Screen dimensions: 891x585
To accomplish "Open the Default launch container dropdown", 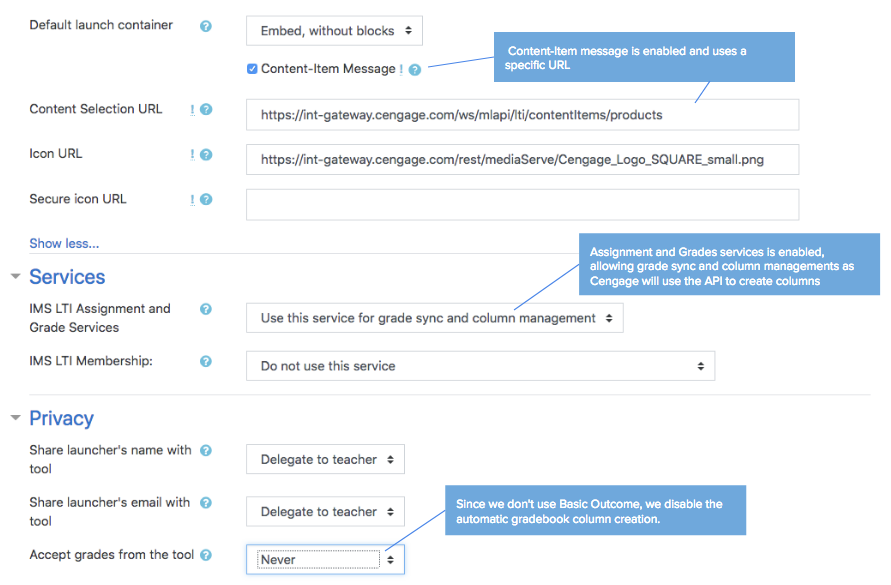I will [334, 31].
